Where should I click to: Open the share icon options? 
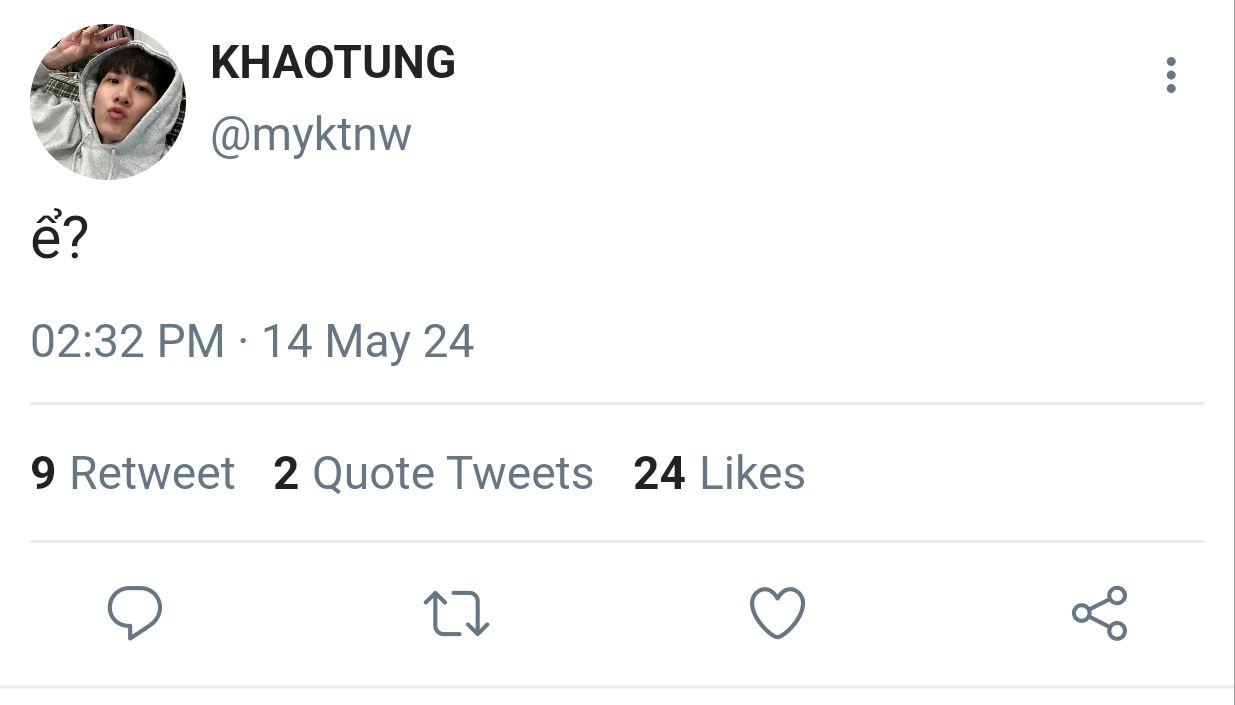click(x=1099, y=613)
